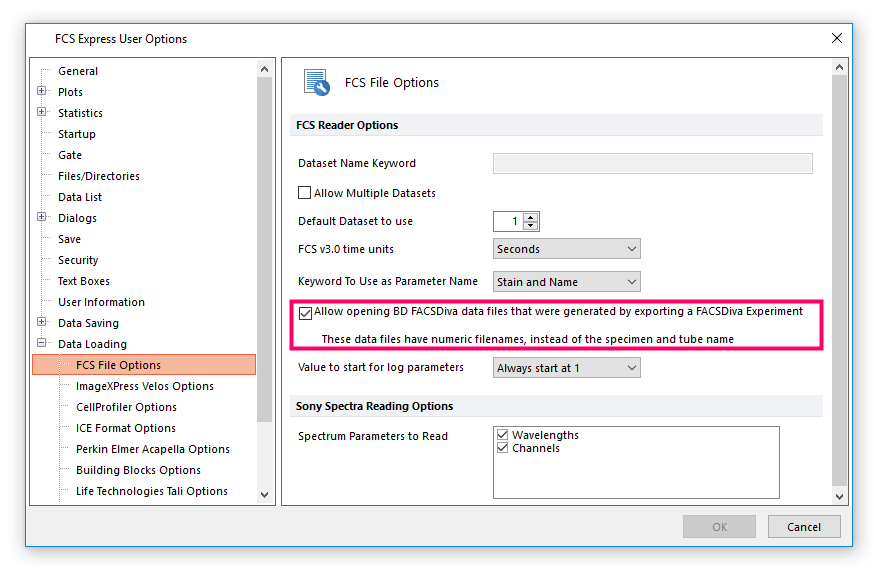Select Startup in the options tree
874x578 pixels.
point(76,134)
